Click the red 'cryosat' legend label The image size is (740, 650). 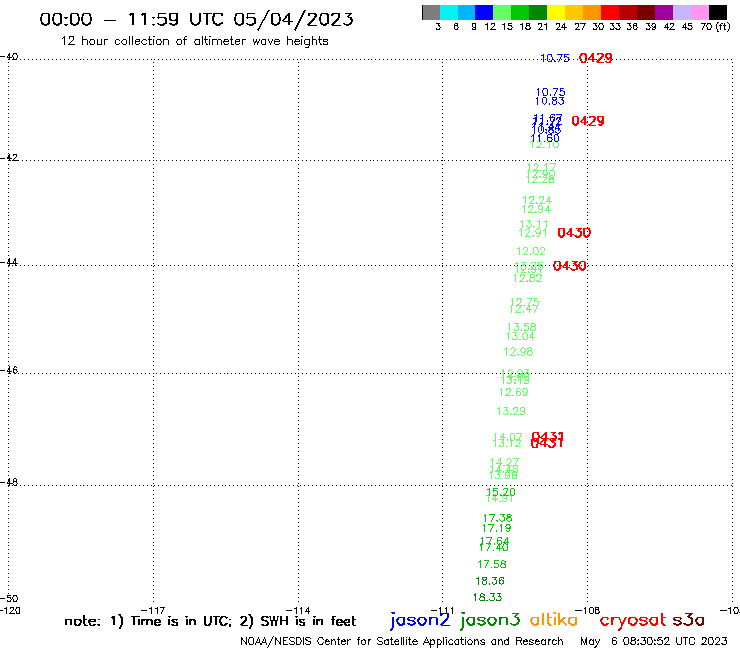[x=632, y=621]
